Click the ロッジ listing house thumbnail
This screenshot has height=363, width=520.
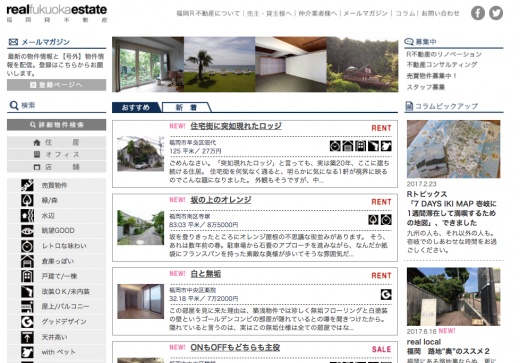point(141,154)
